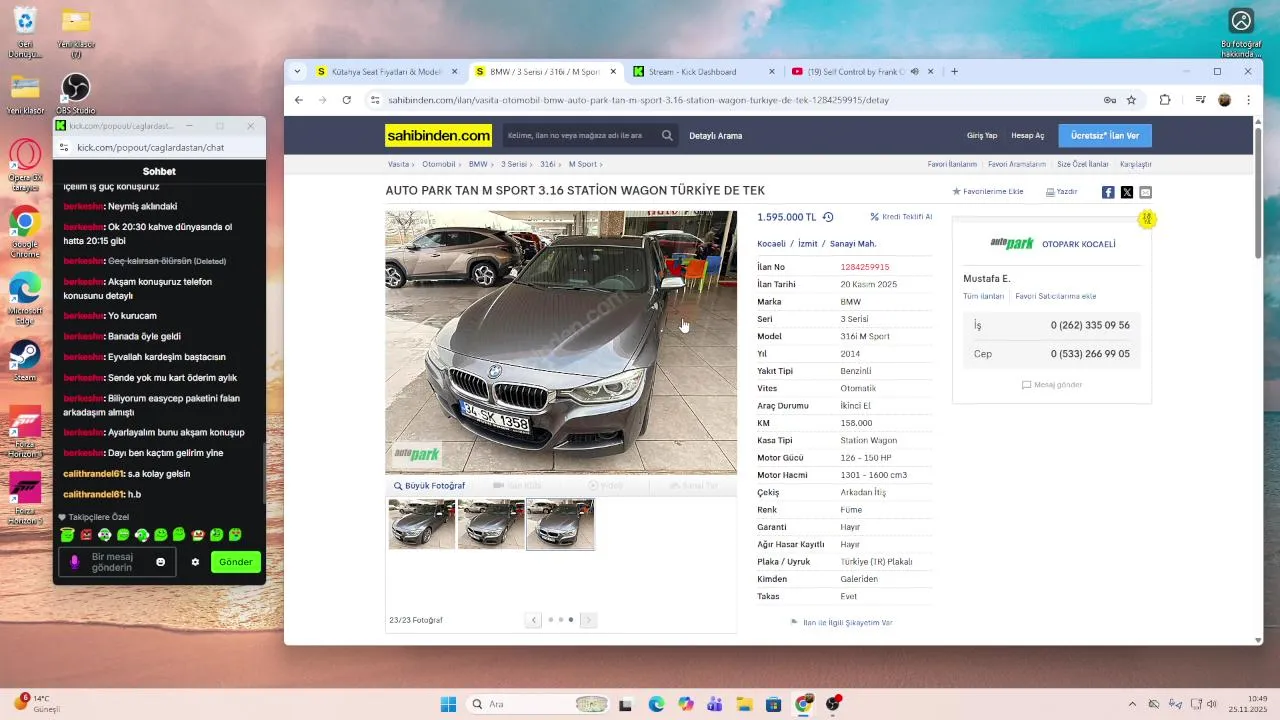Select the first car photo thumbnail
Screen dimensions: 1280x720
pyautogui.click(x=422, y=524)
